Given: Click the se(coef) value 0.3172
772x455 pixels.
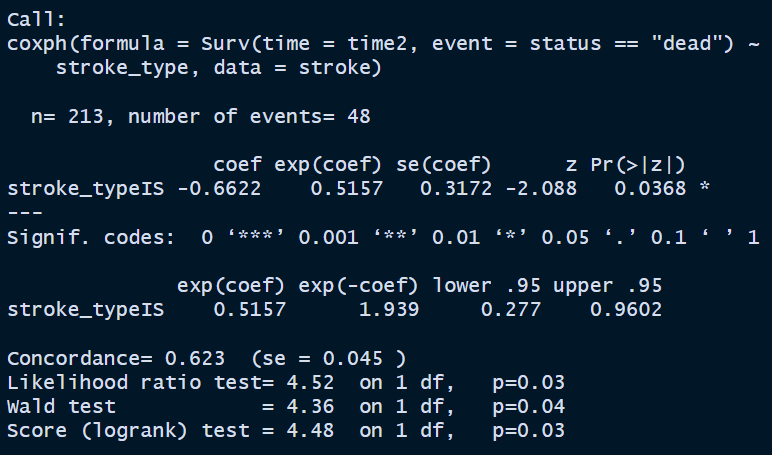Looking at the screenshot, I should [456, 189].
